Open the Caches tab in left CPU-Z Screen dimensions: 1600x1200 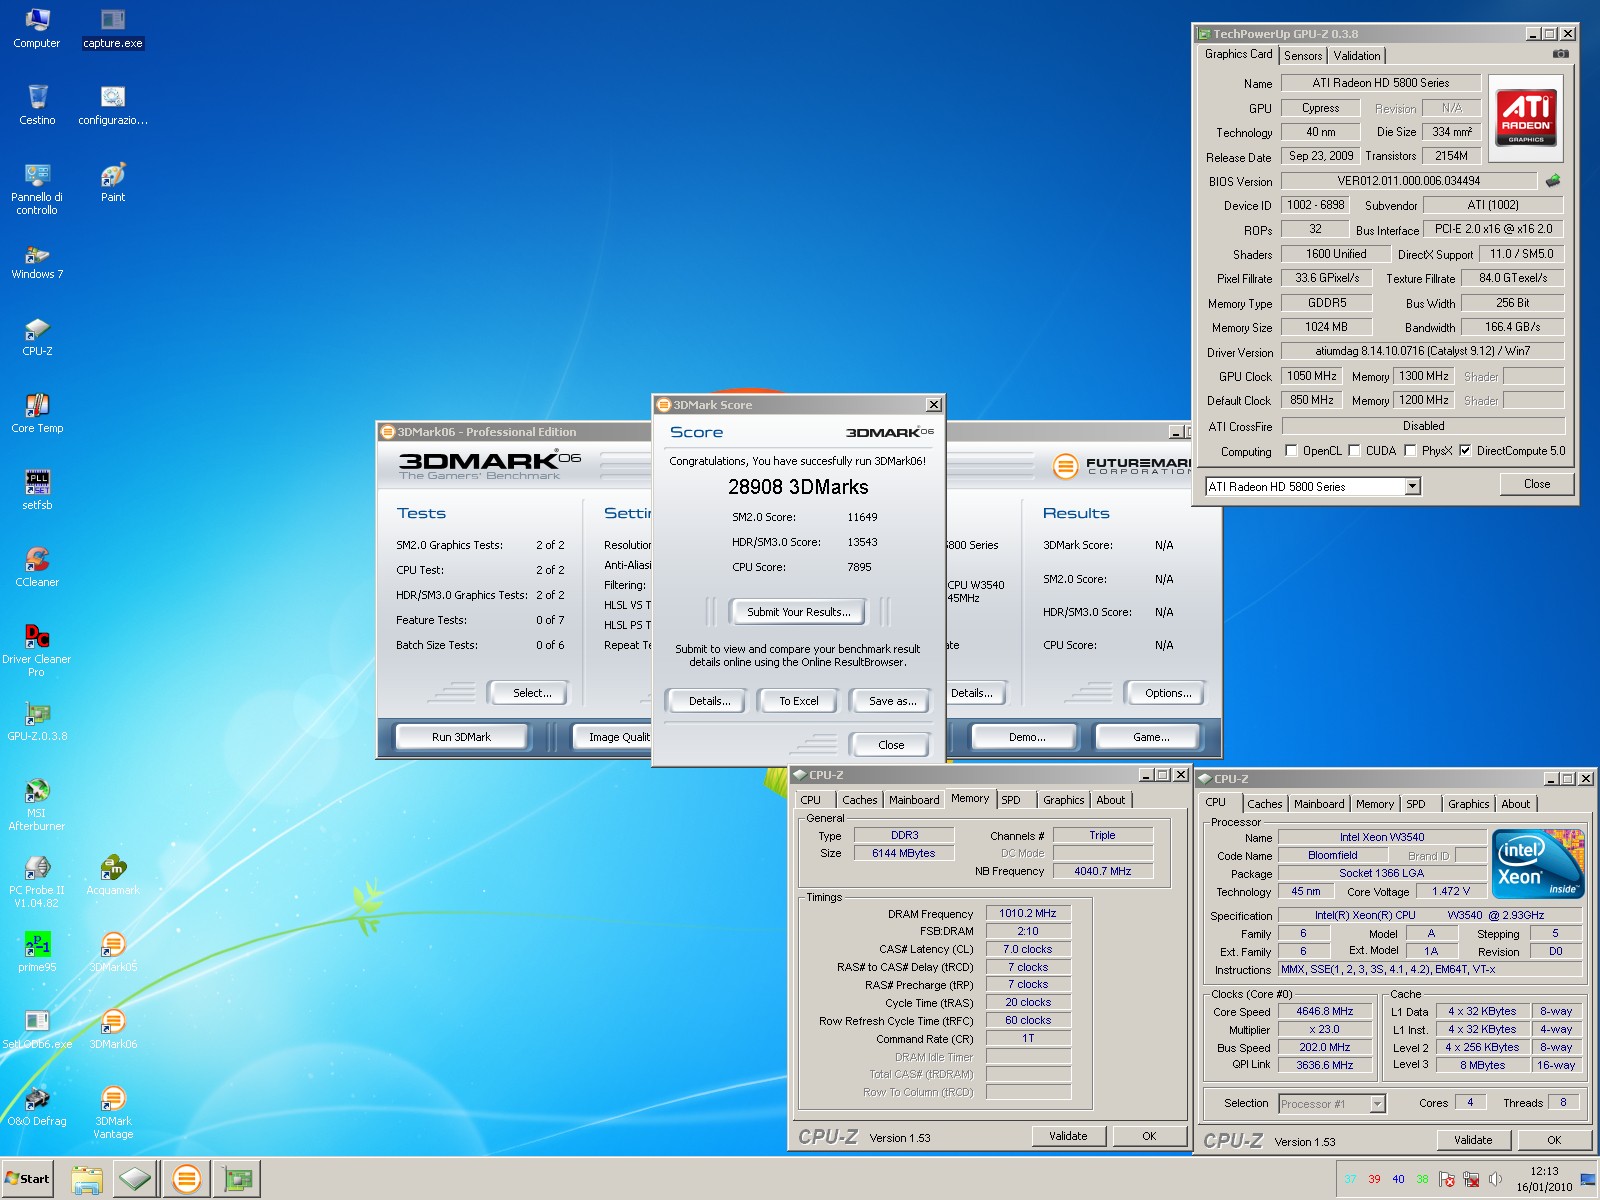859,800
